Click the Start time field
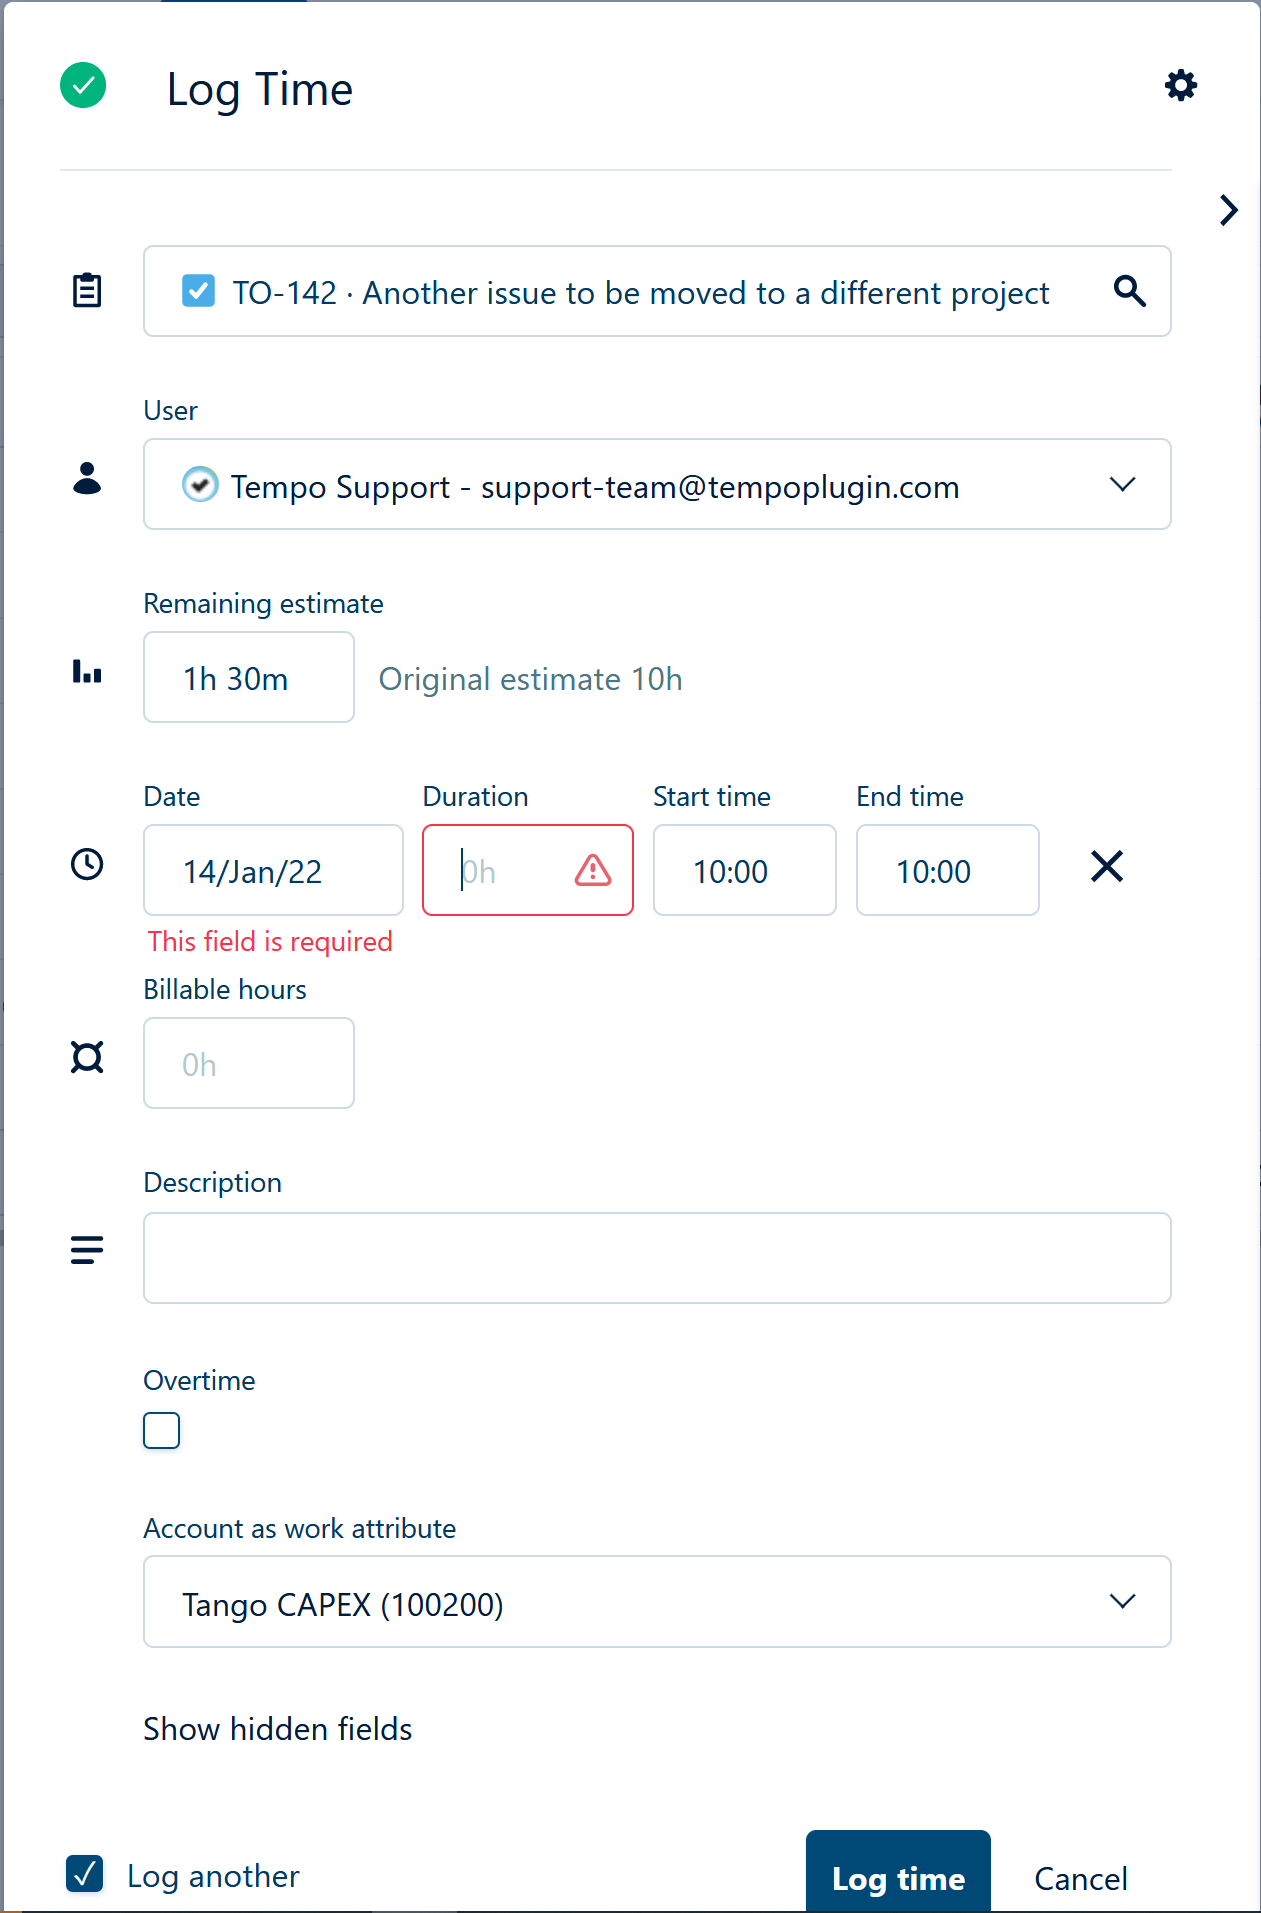The image size is (1261, 1913). coord(744,870)
